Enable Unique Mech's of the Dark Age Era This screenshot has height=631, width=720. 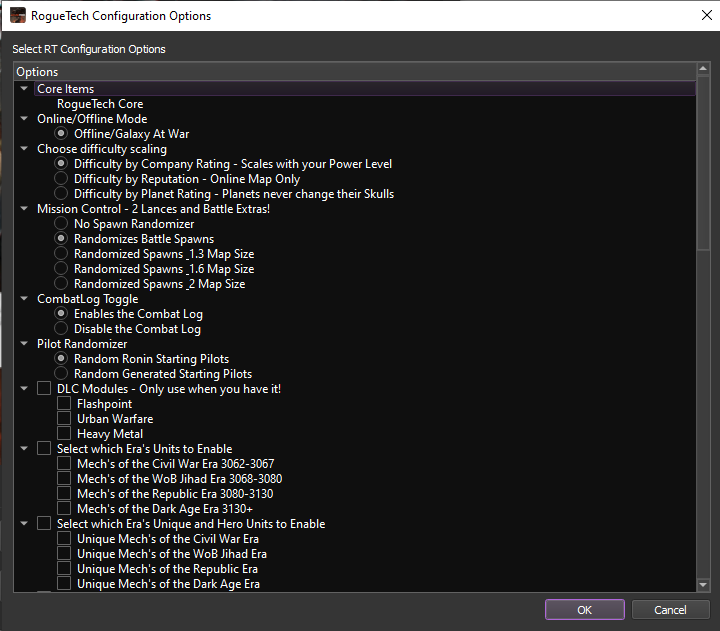pyautogui.click(x=64, y=583)
